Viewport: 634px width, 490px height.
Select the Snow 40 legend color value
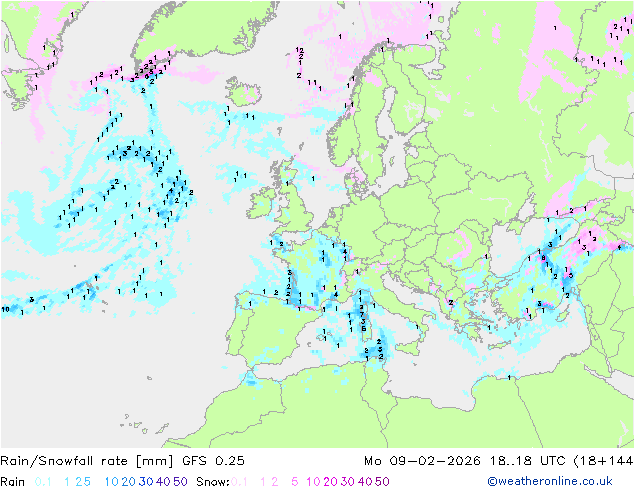coord(365,482)
